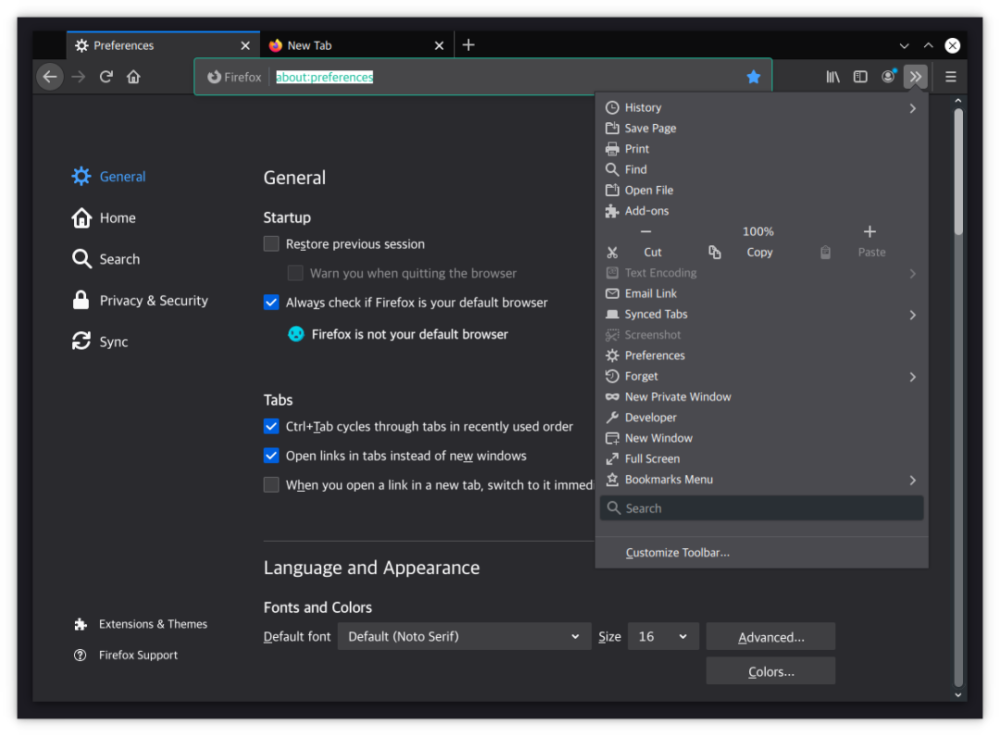The width and height of the screenshot is (1000, 736).
Task: Open the font Size dropdown
Action: (x=662, y=637)
